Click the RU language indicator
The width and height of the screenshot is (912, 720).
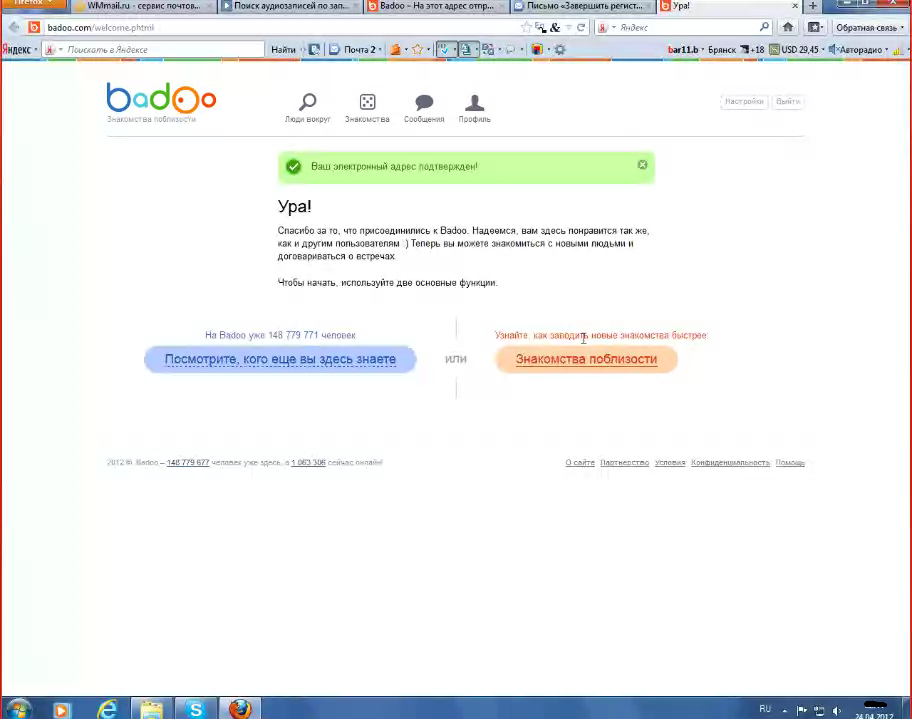click(x=765, y=709)
